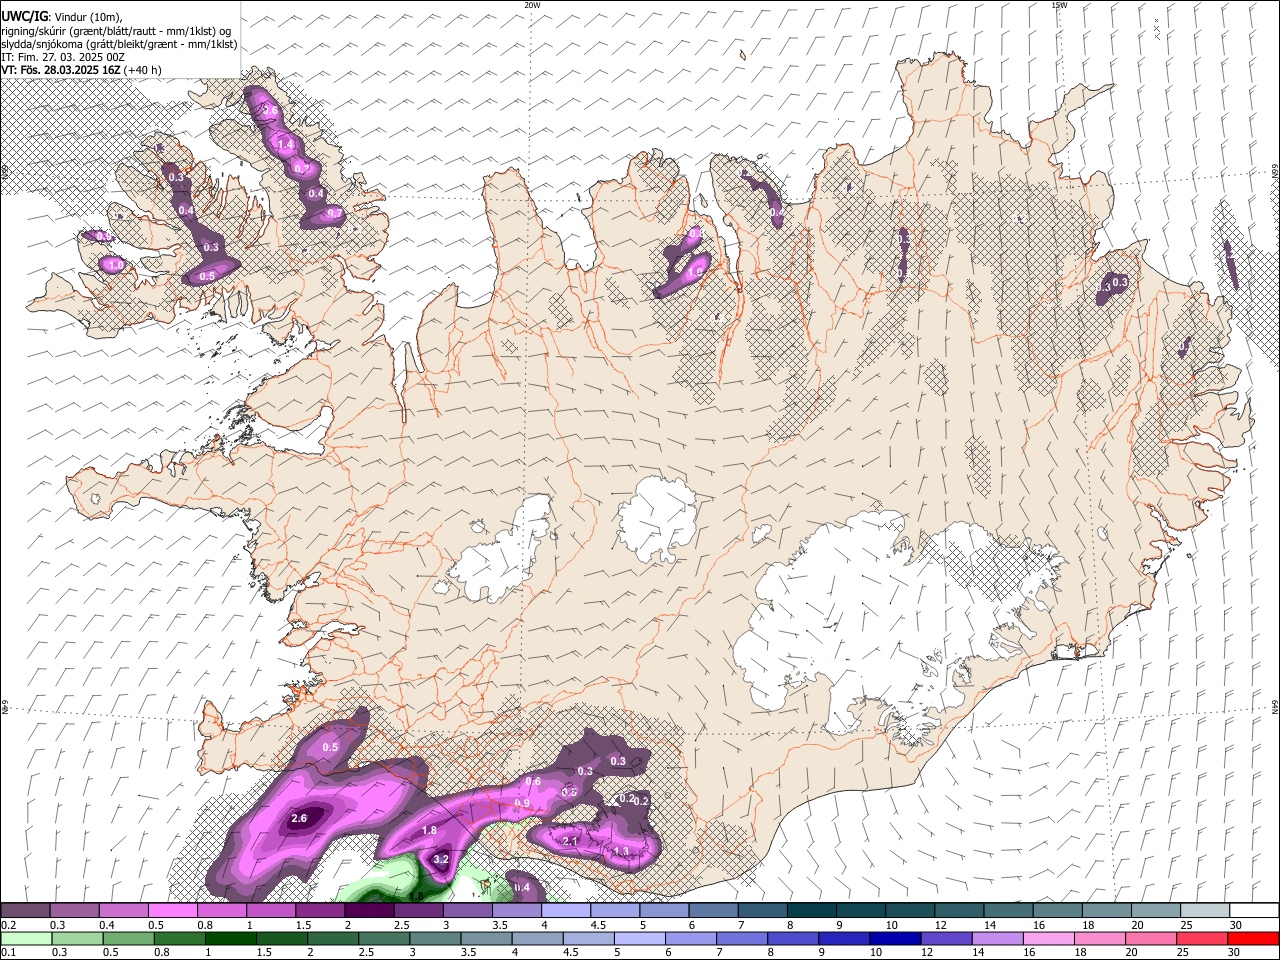The image size is (1280, 960).
Task: Click the 3.2 precipitation value on the map
Action: 440,859
